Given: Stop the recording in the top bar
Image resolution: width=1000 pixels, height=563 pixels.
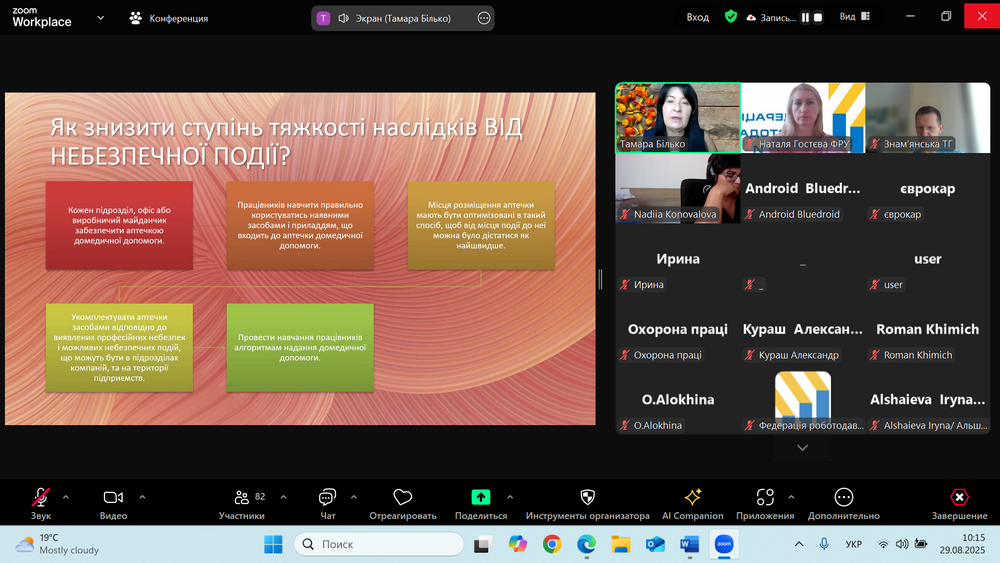Looking at the screenshot, I should coord(818,17).
